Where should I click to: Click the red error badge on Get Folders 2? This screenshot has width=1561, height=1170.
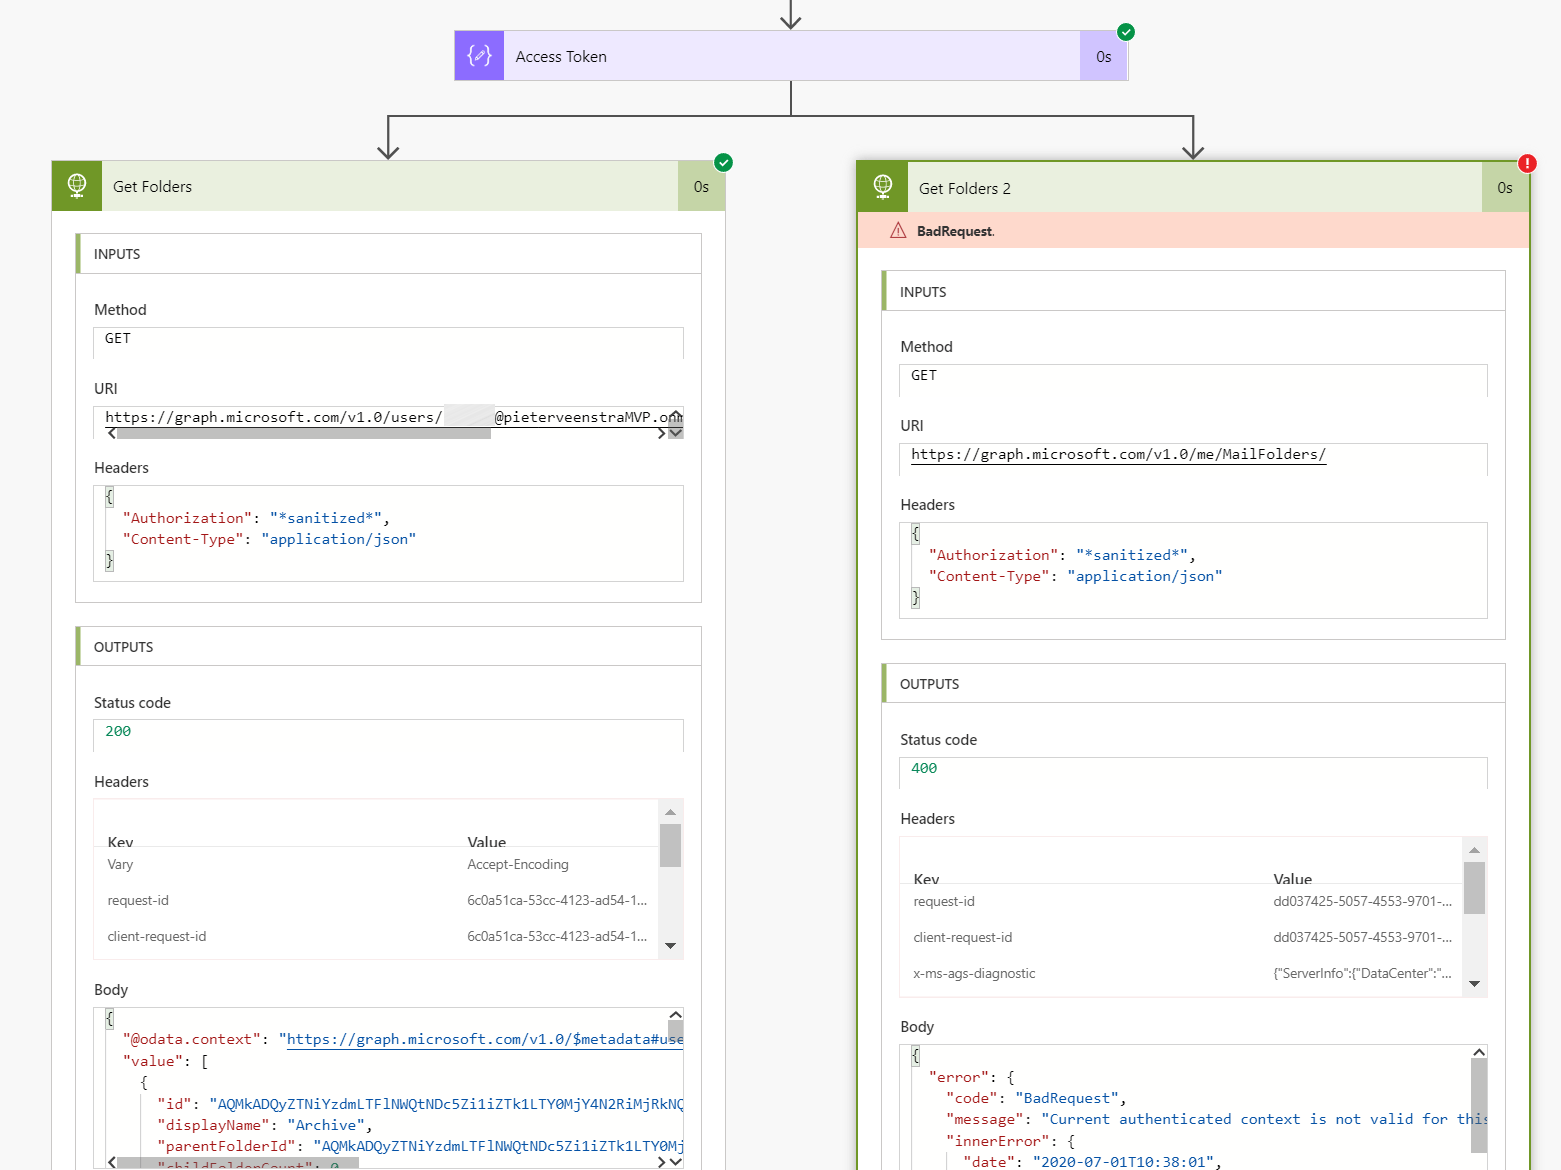click(1527, 163)
